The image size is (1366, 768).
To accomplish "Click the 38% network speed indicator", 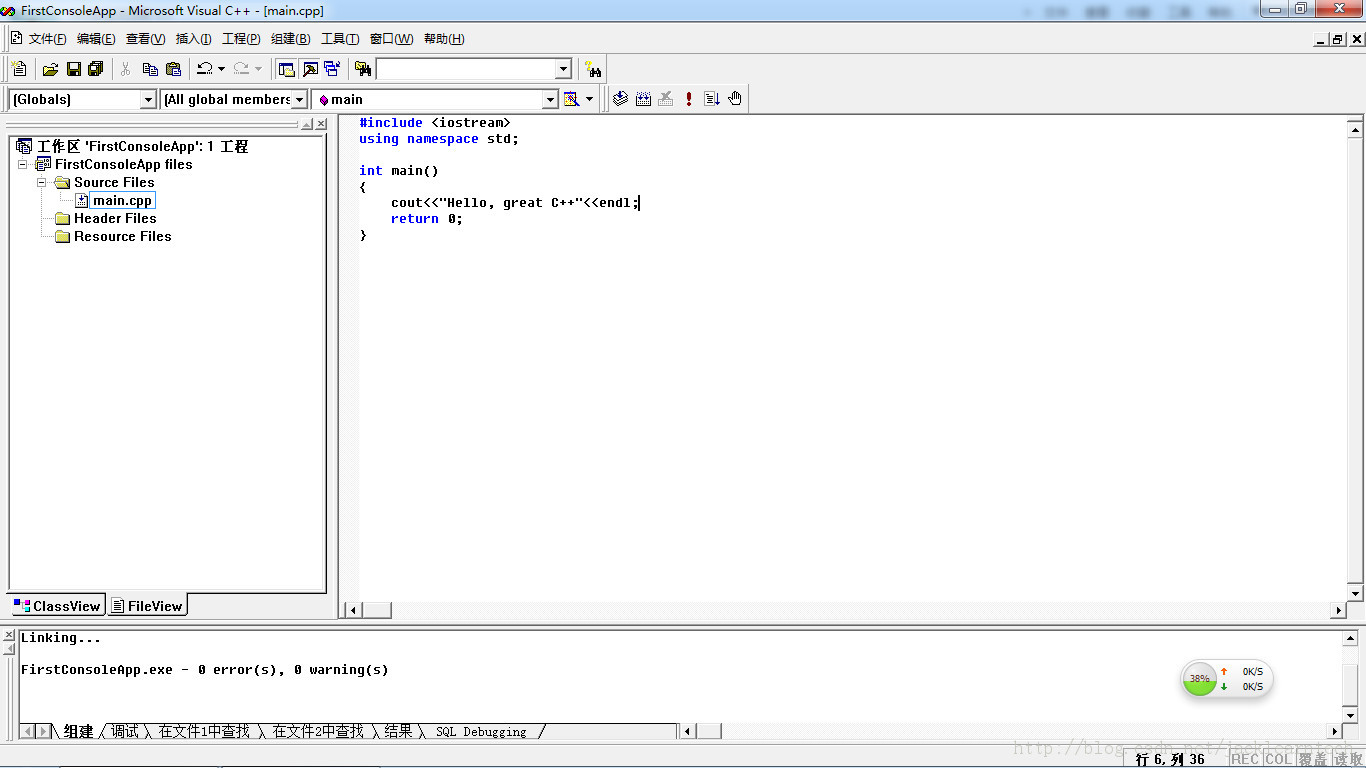I will pos(1199,678).
